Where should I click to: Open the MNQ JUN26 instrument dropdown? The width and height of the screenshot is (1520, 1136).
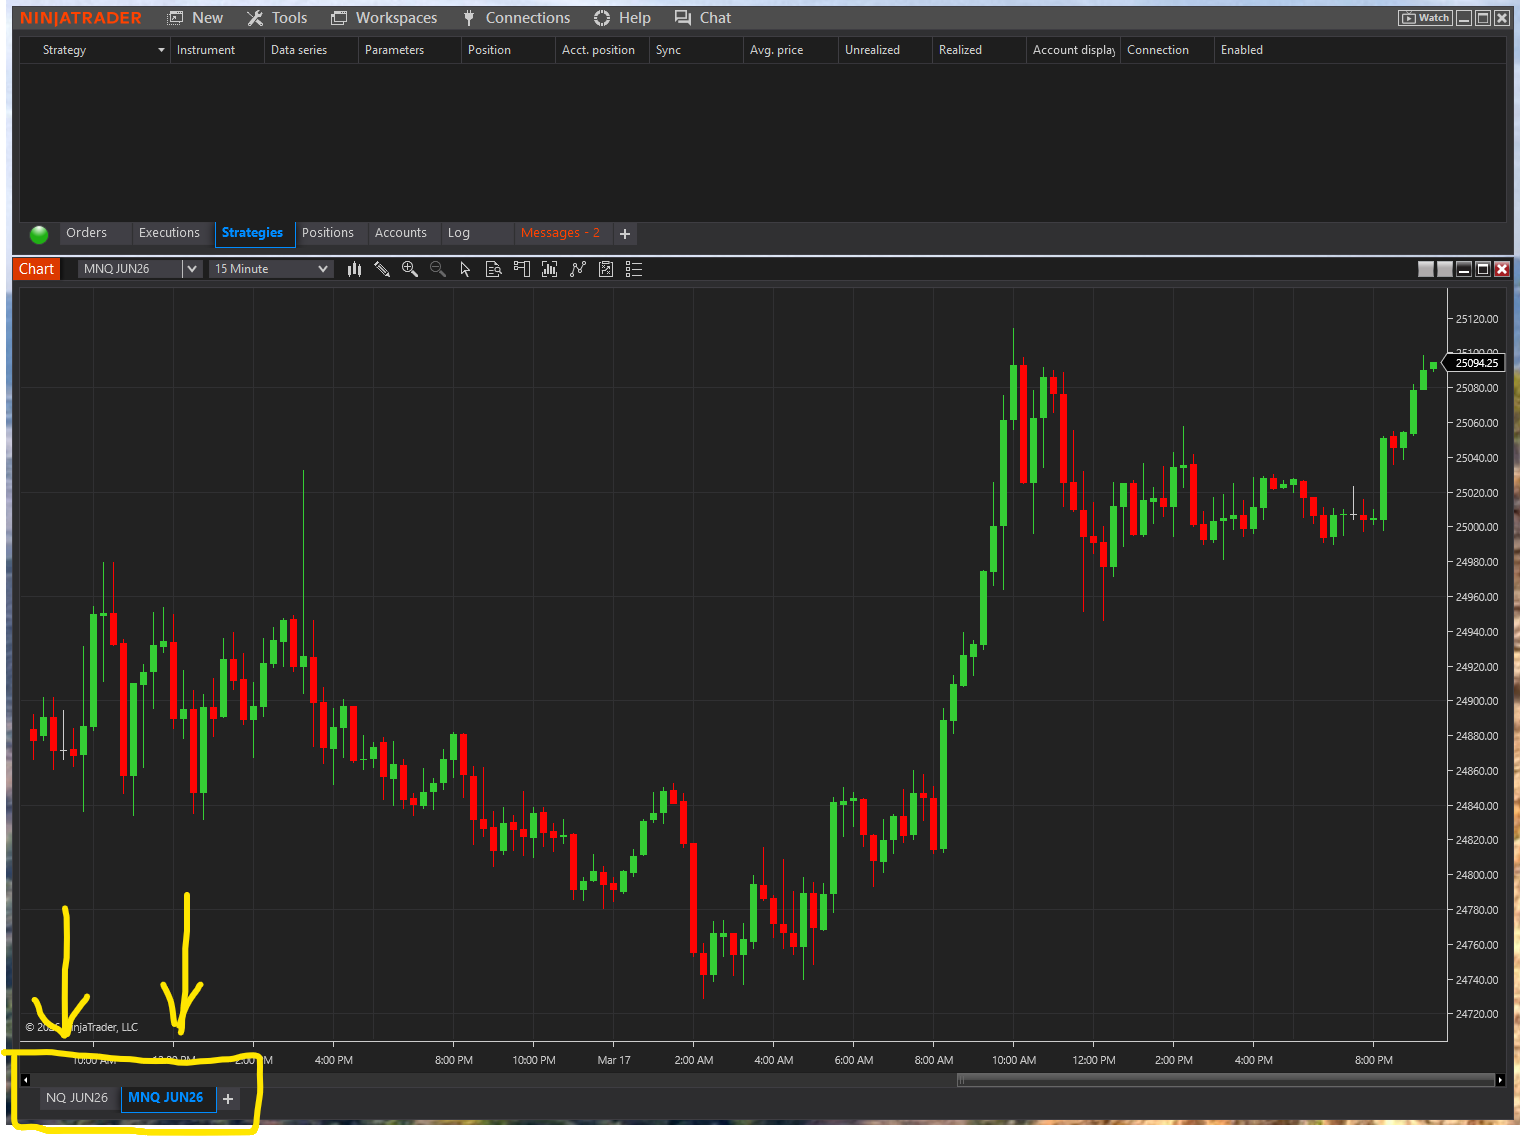point(190,268)
